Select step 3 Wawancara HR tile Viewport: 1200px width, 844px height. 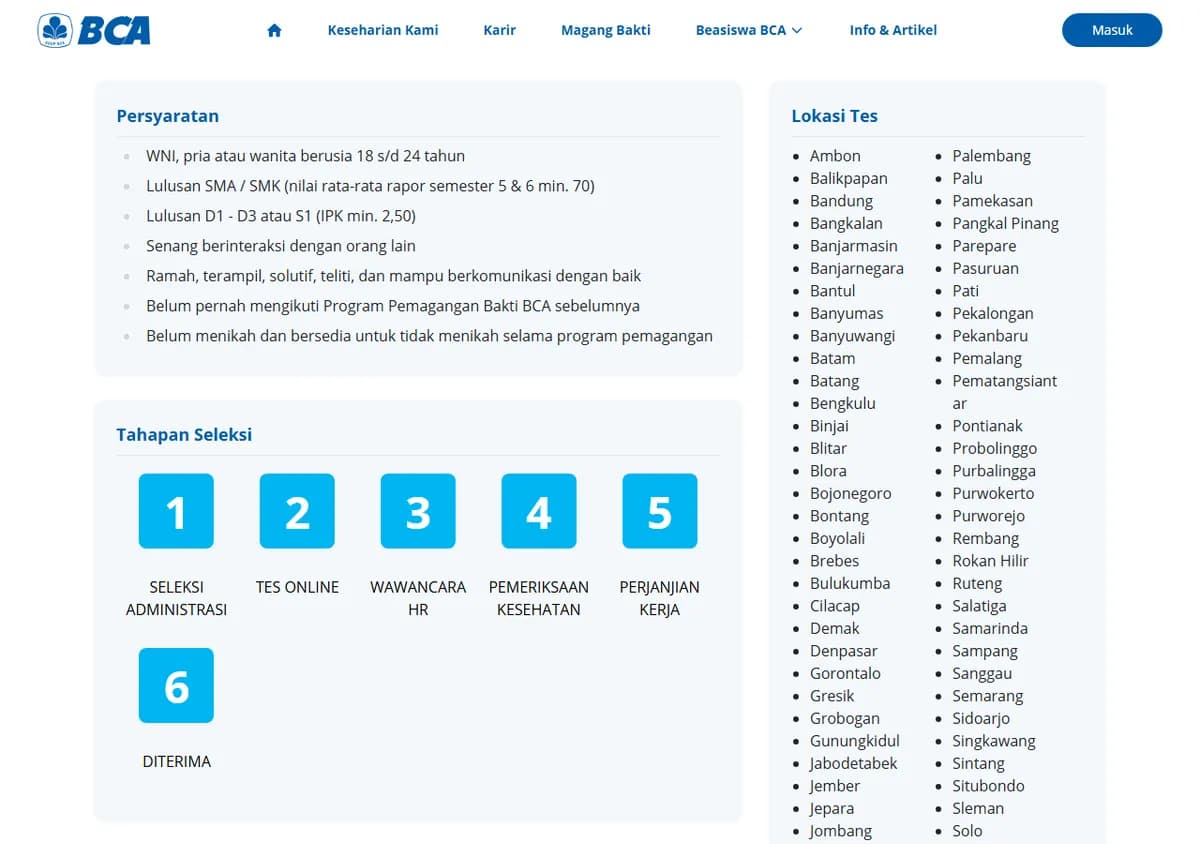[x=418, y=511]
